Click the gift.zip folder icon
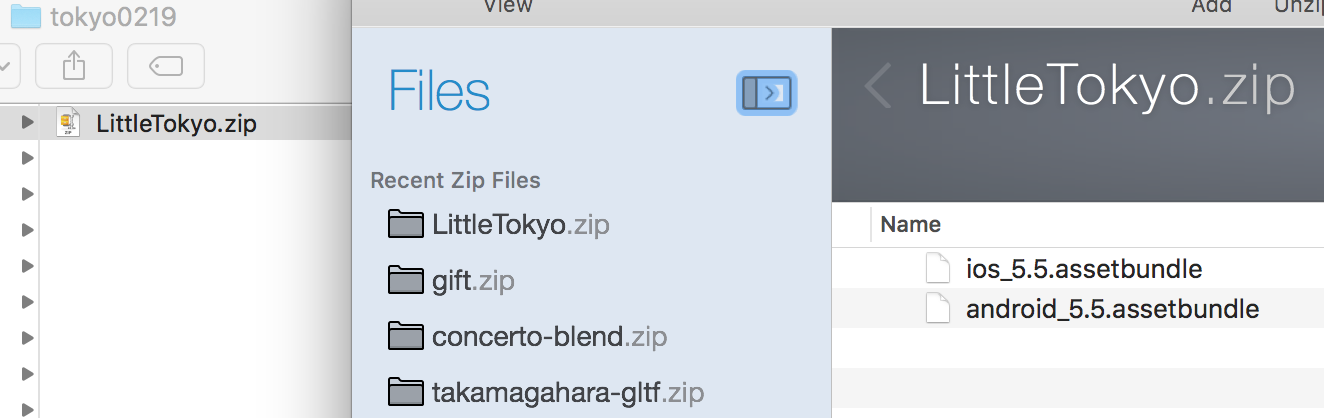Image resolution: width=1324 pixels, height=418 pixels. [405, 280]
